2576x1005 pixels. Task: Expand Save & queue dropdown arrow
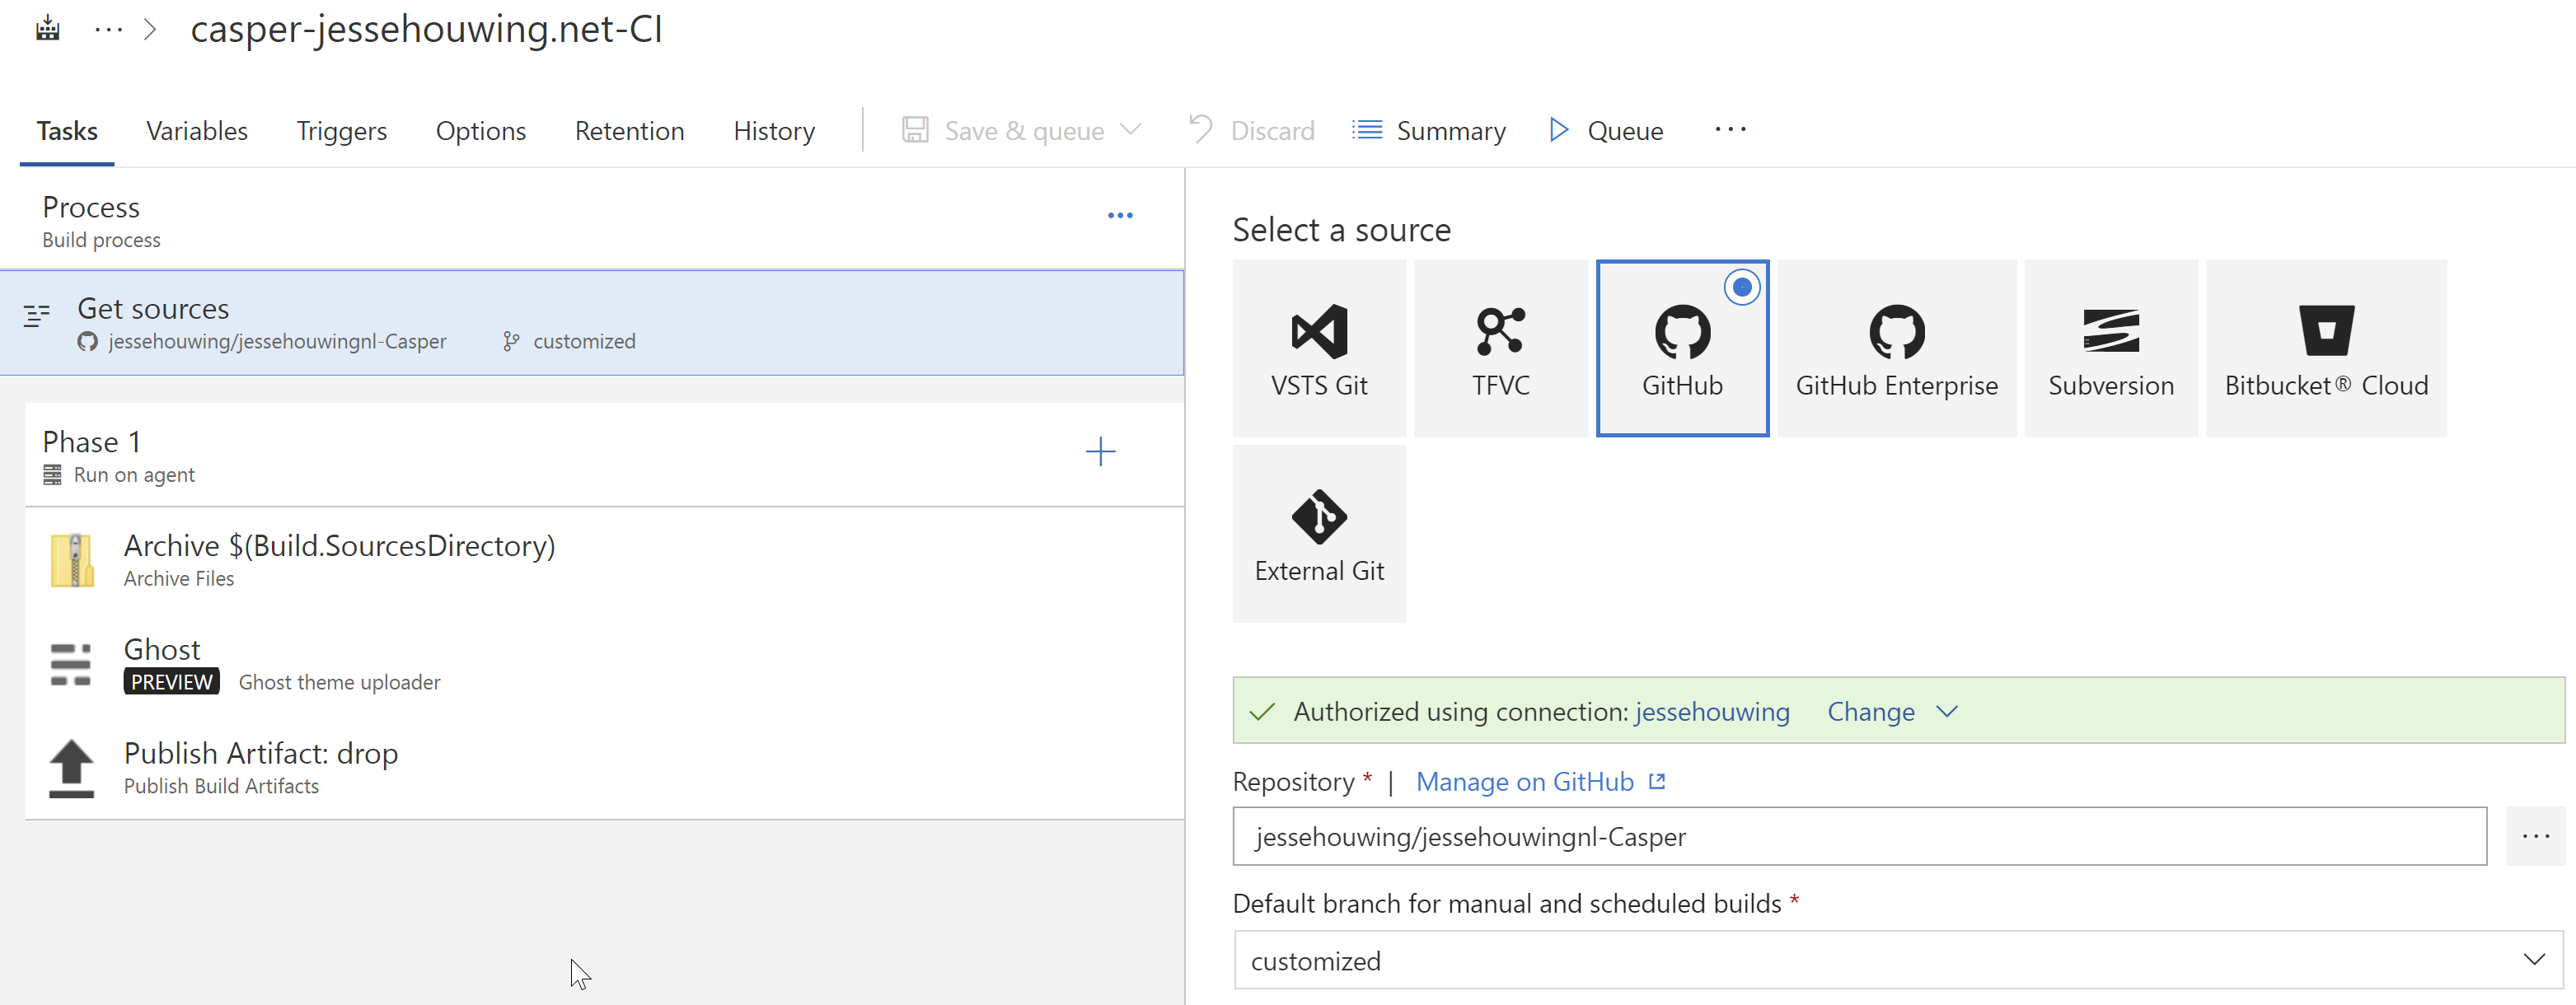[x=1131, y=130]
